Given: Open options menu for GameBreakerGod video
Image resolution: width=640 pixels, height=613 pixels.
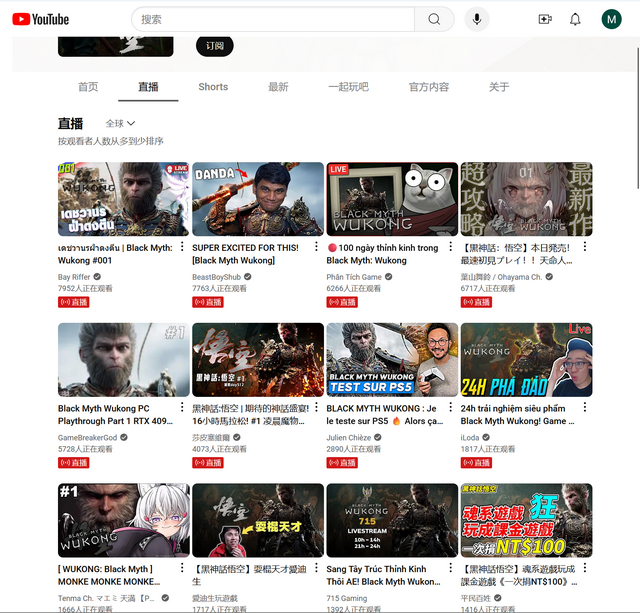Looking at the screenshot, I should (x=182, y=407).
